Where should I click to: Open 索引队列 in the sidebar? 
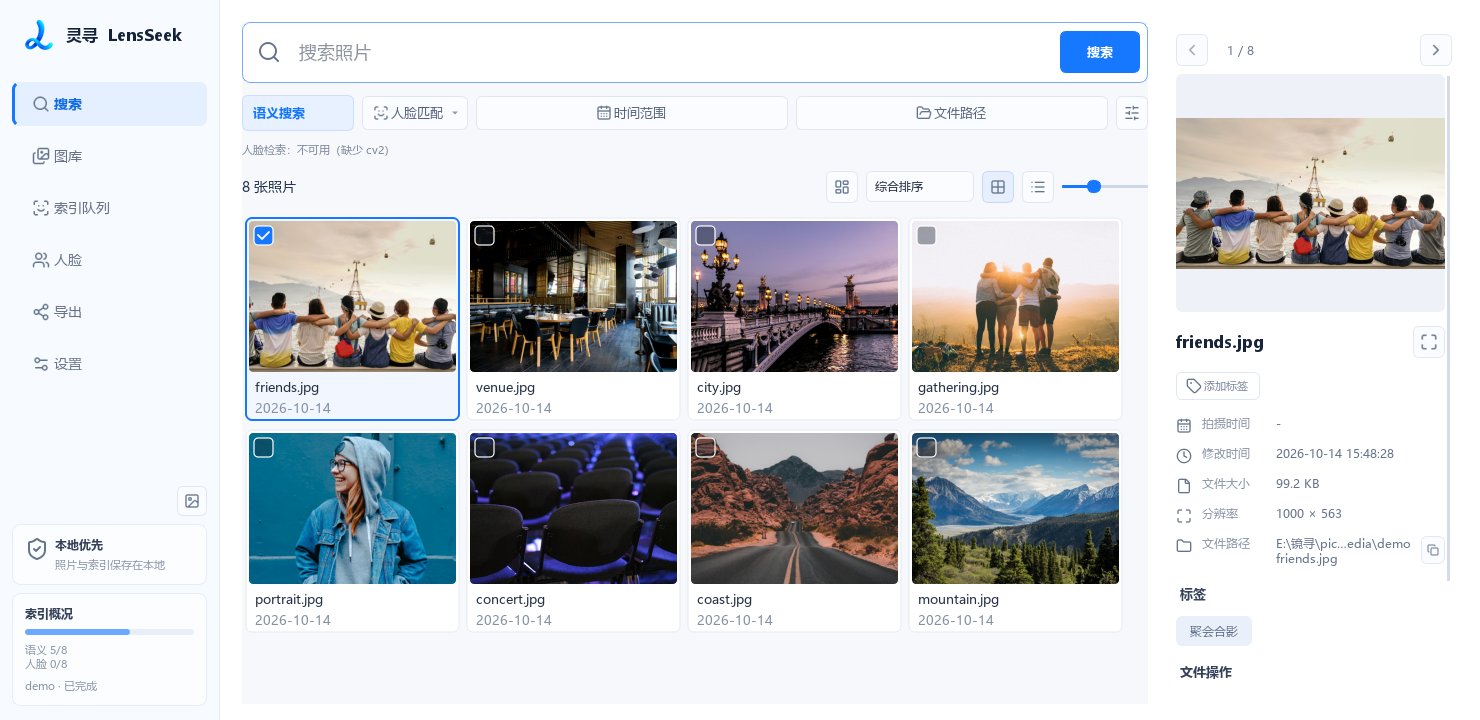tap(110, 208)
